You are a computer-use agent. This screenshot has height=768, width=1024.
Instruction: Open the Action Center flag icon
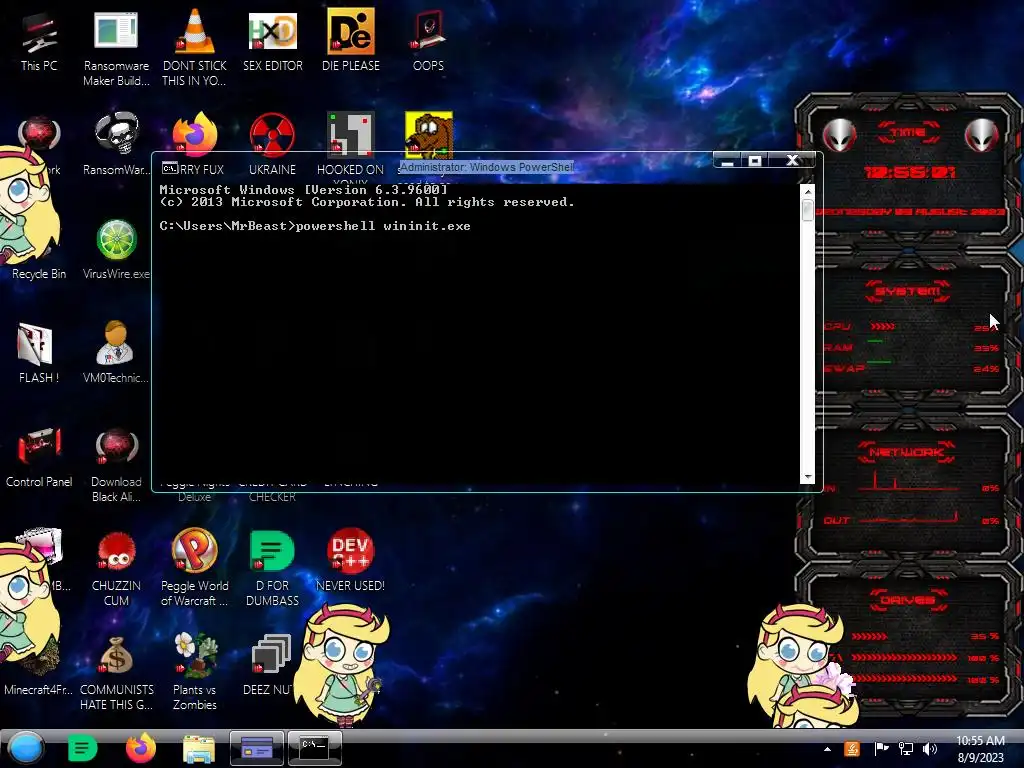point(881,749)
